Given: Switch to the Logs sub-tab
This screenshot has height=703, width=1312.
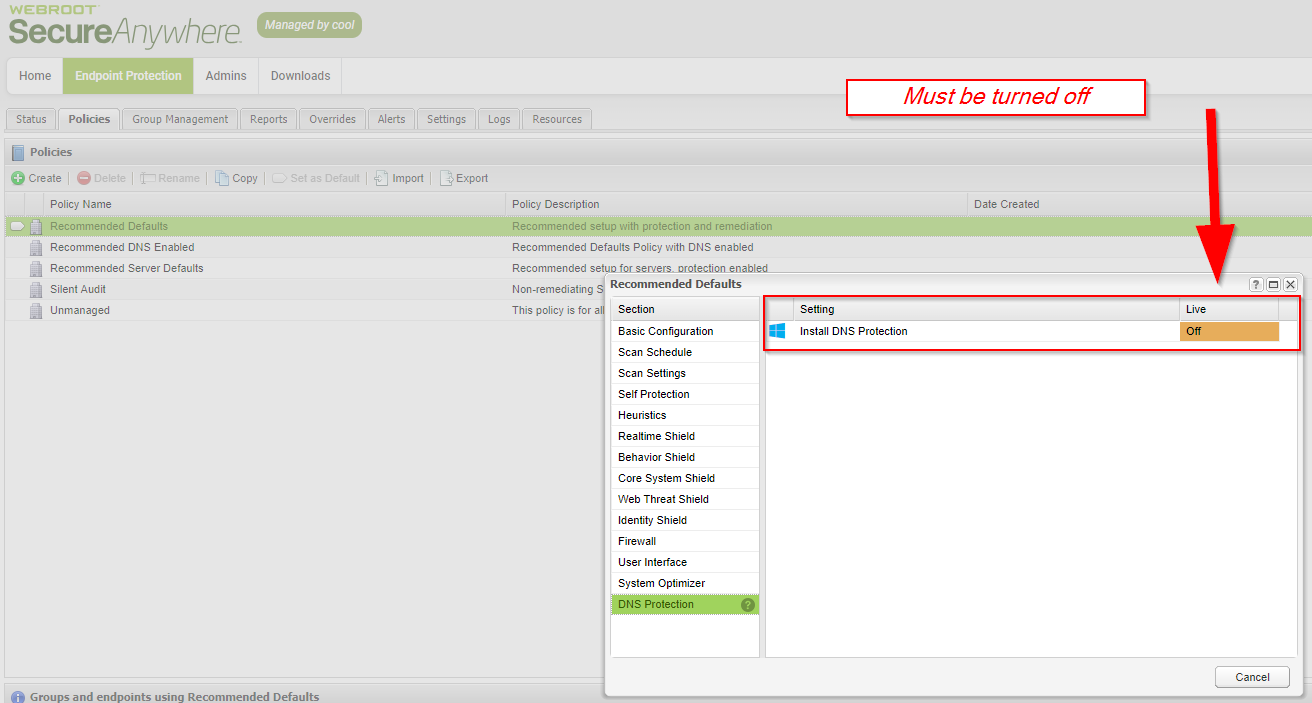Looking at the screenshot, I should [x=499, y=119].
